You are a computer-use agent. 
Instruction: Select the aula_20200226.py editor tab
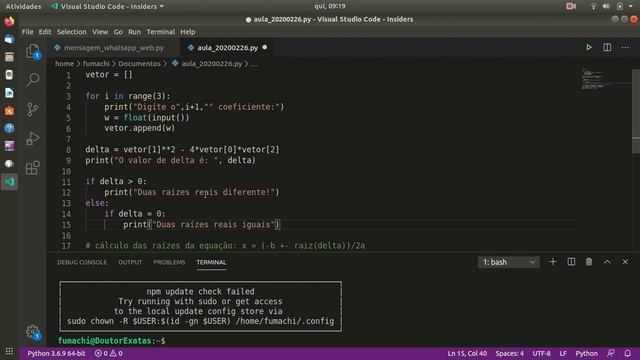pyautogui.click(x=227, y=48)
